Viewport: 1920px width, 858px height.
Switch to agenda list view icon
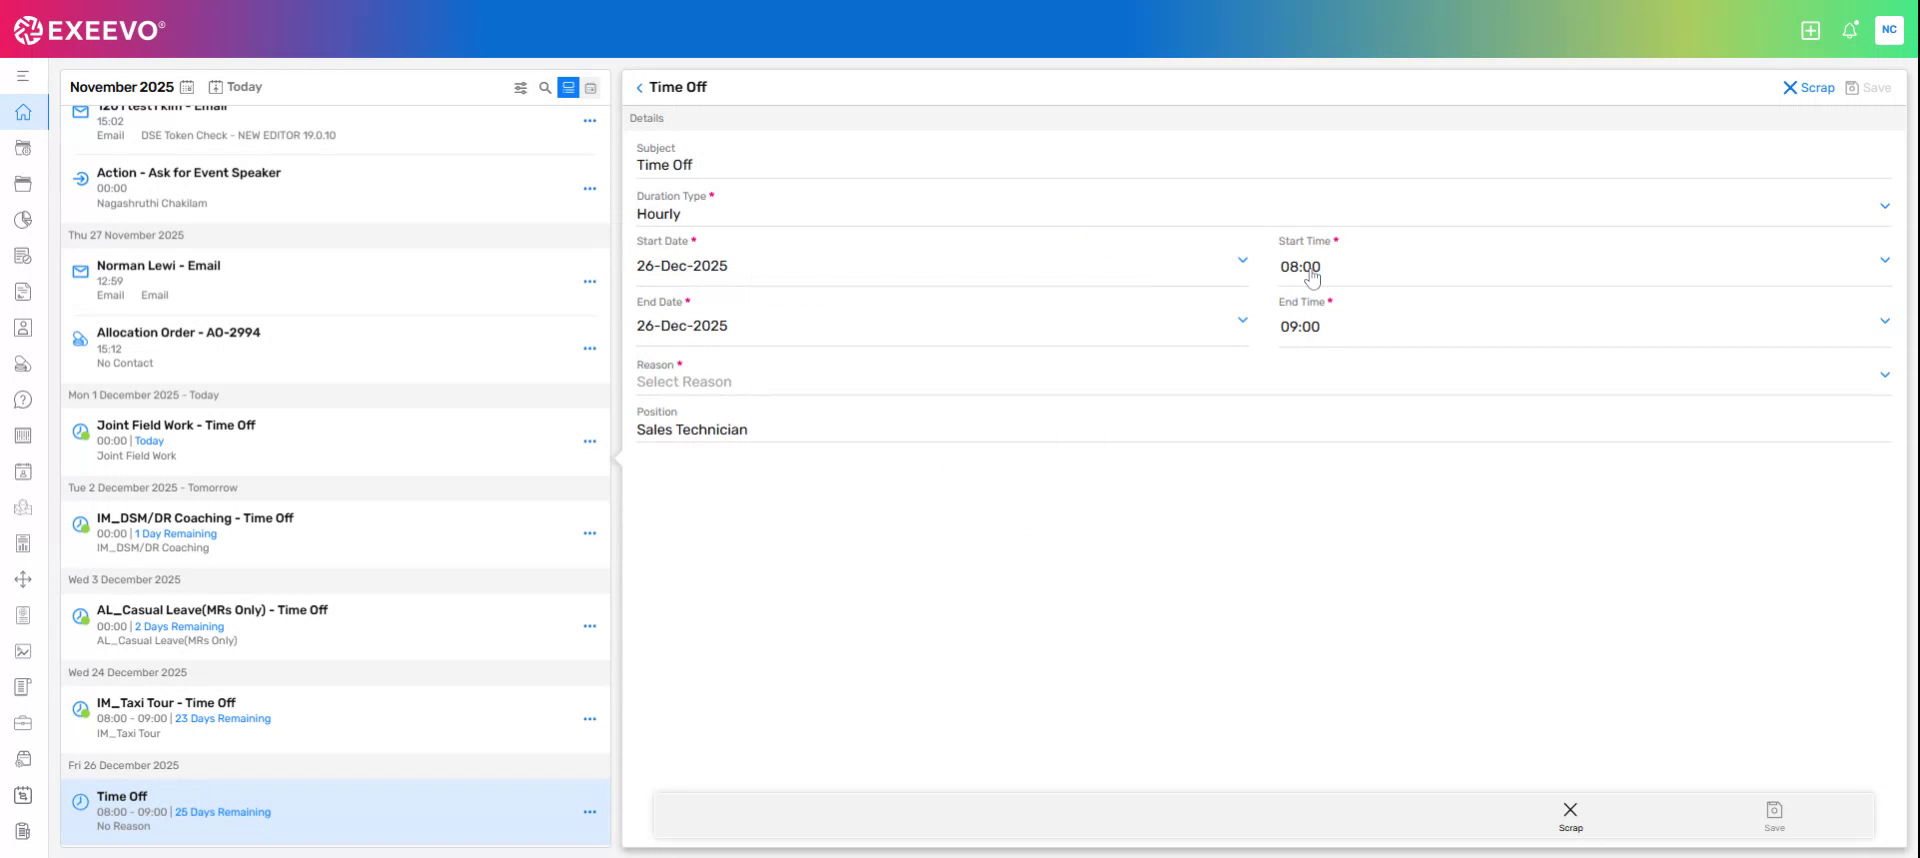tap(568, 88)
